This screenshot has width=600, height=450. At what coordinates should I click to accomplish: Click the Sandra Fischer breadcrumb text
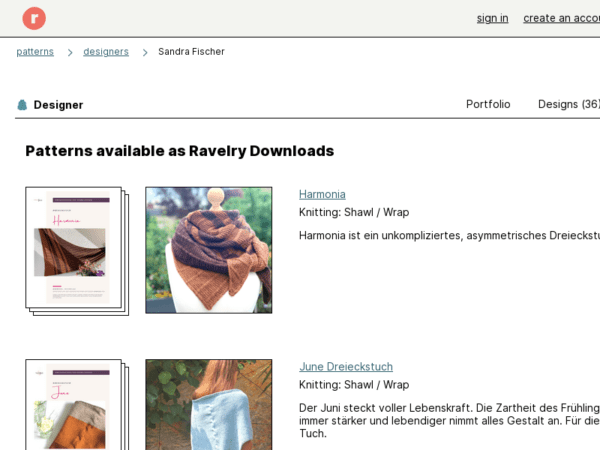tap(191, 52)
